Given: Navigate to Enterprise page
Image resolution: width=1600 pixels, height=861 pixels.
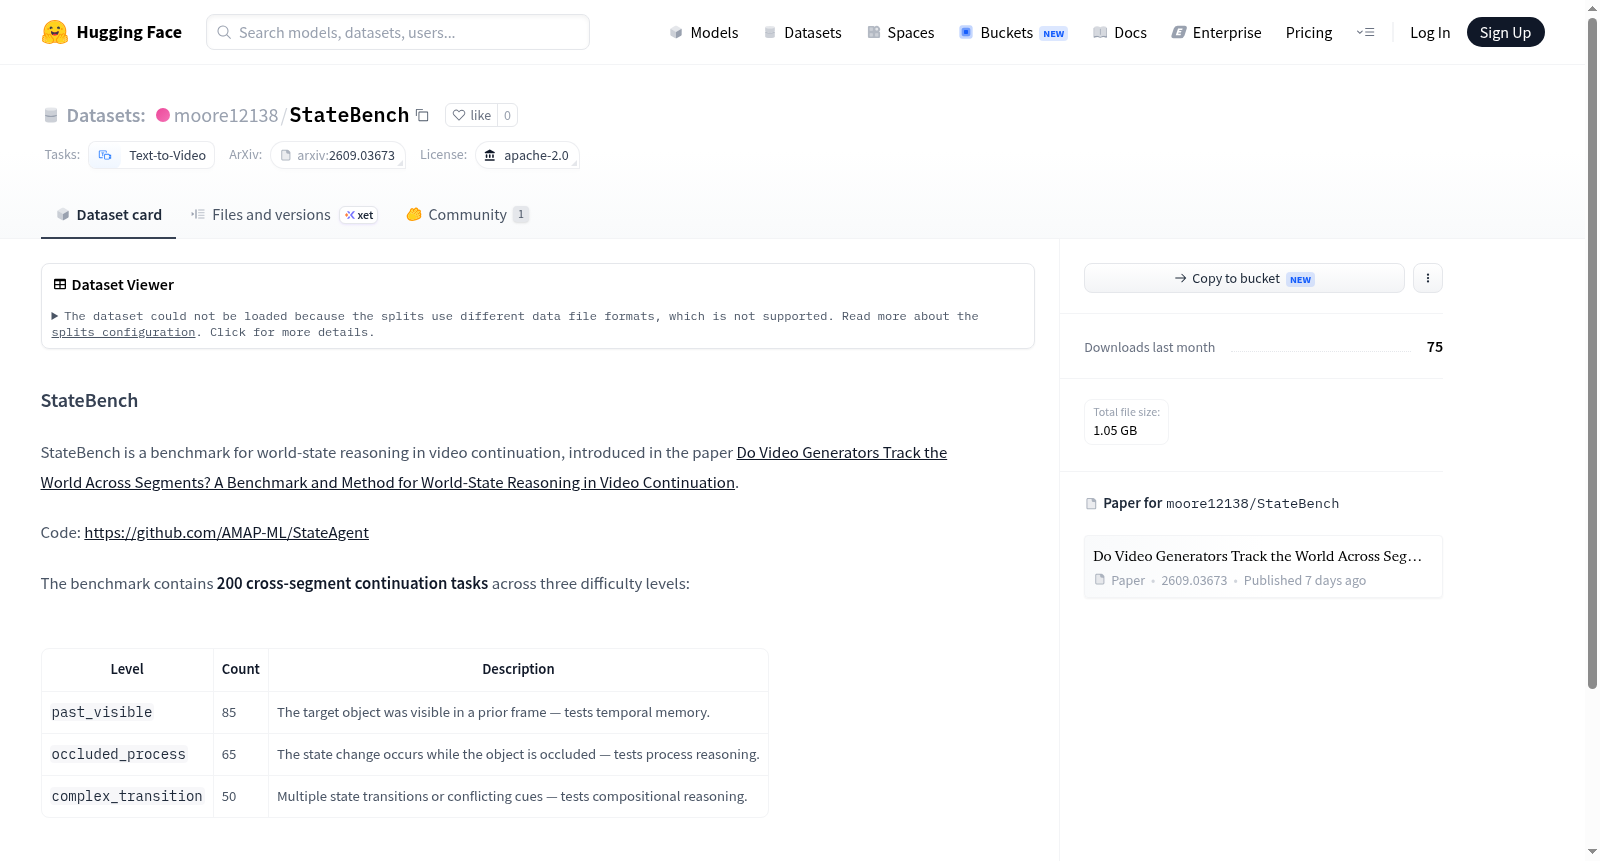Looking at the screenshot, I should [x=1216, y=32].
